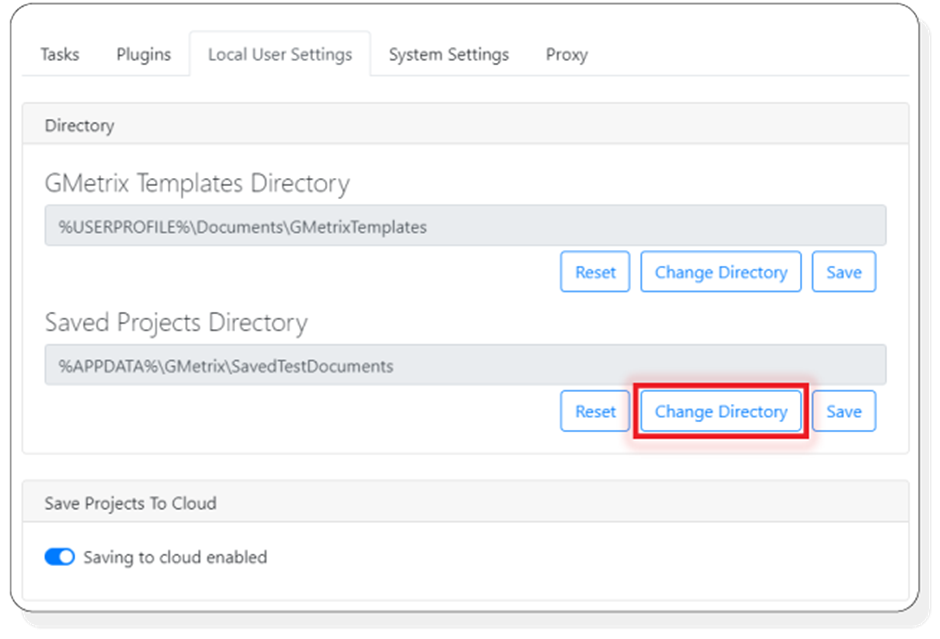Reset the GMetrix Templates Directory

594,271
